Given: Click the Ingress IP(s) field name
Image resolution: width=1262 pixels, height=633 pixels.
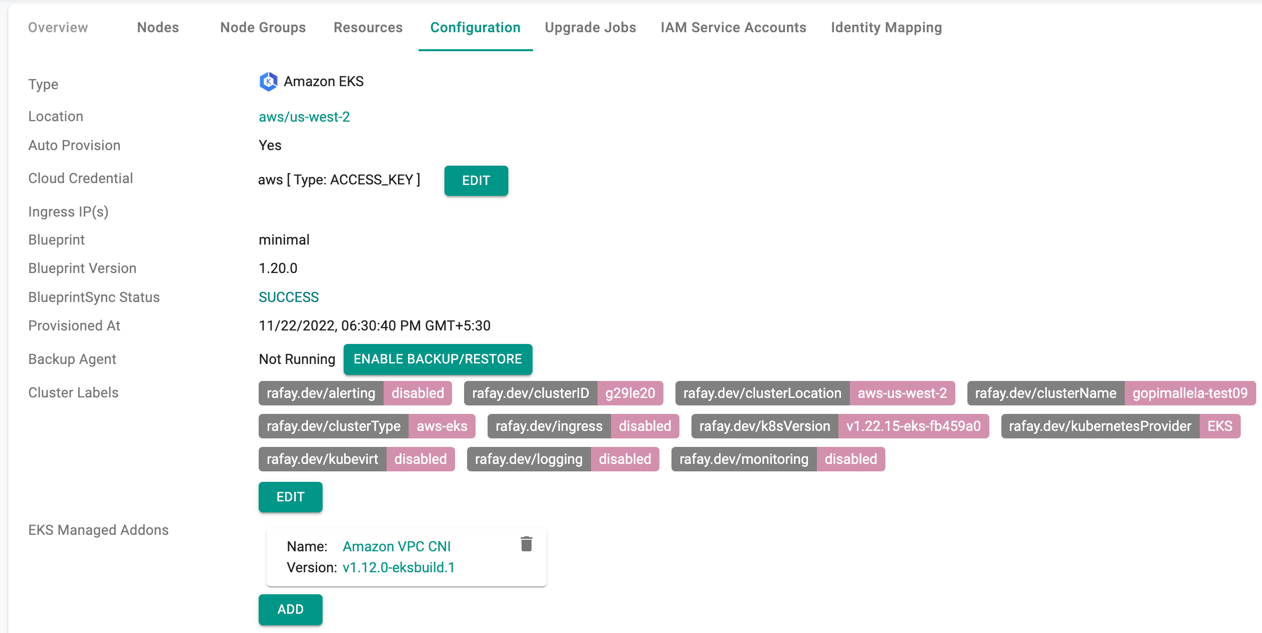Looking at the screenshot, I should coord(68,212).
